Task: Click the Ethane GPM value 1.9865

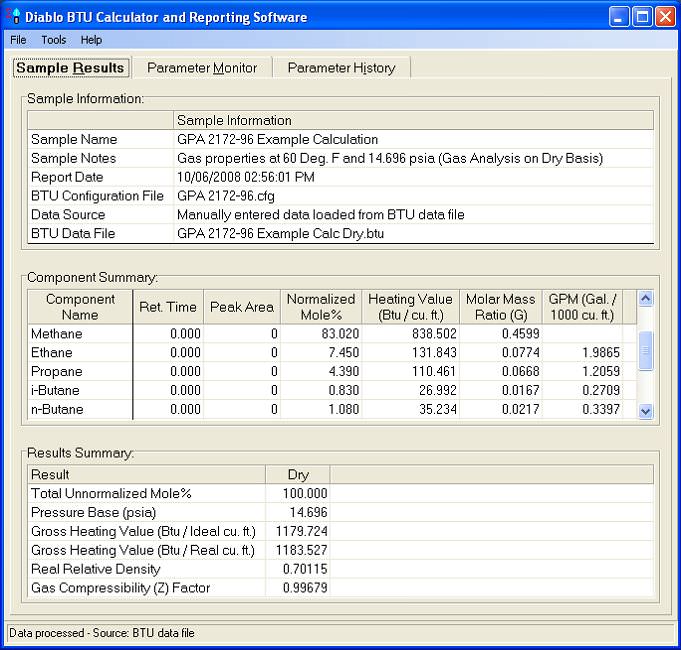Action: click(601, 352)
